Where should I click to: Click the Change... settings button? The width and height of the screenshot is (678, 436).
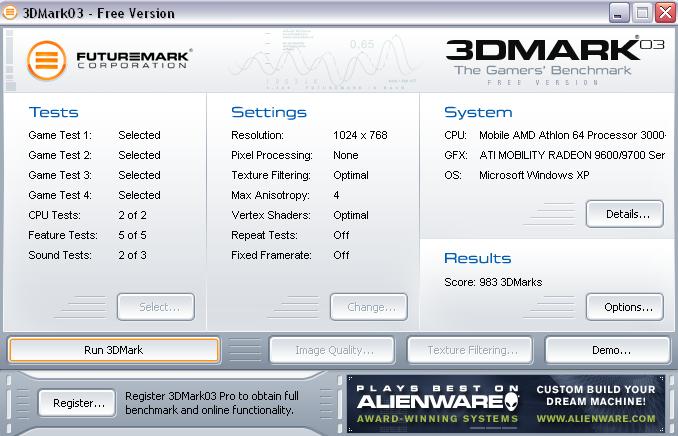point(369,307)
